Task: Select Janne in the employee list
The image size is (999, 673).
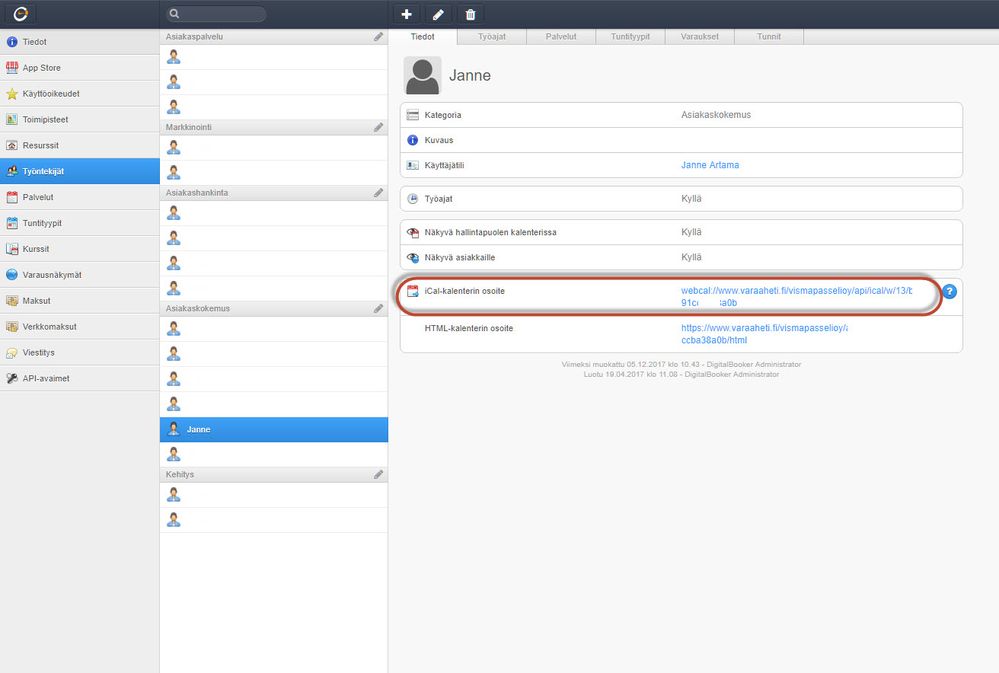Action: [x=274, y=430]
